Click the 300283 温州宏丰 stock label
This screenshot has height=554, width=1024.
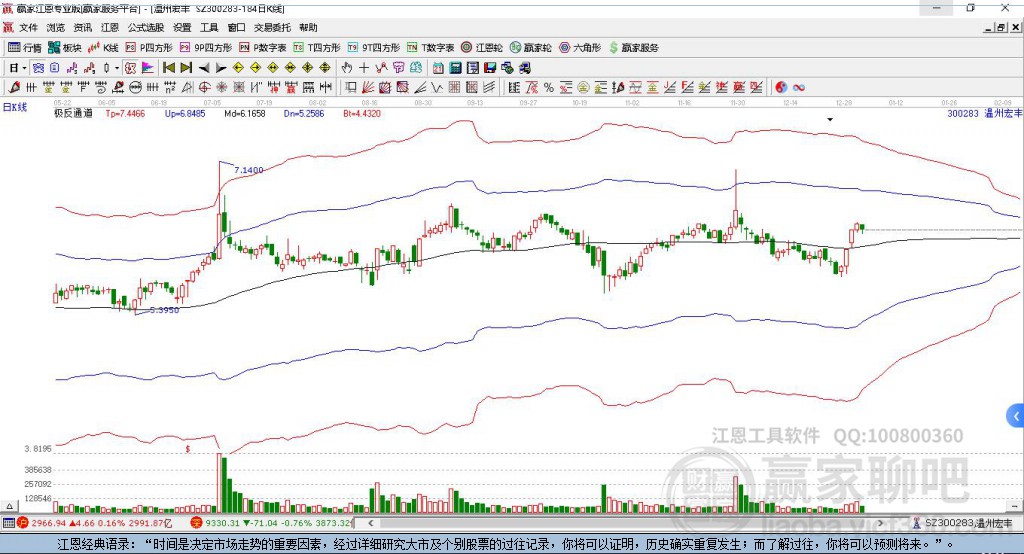(x=985, y=114)
